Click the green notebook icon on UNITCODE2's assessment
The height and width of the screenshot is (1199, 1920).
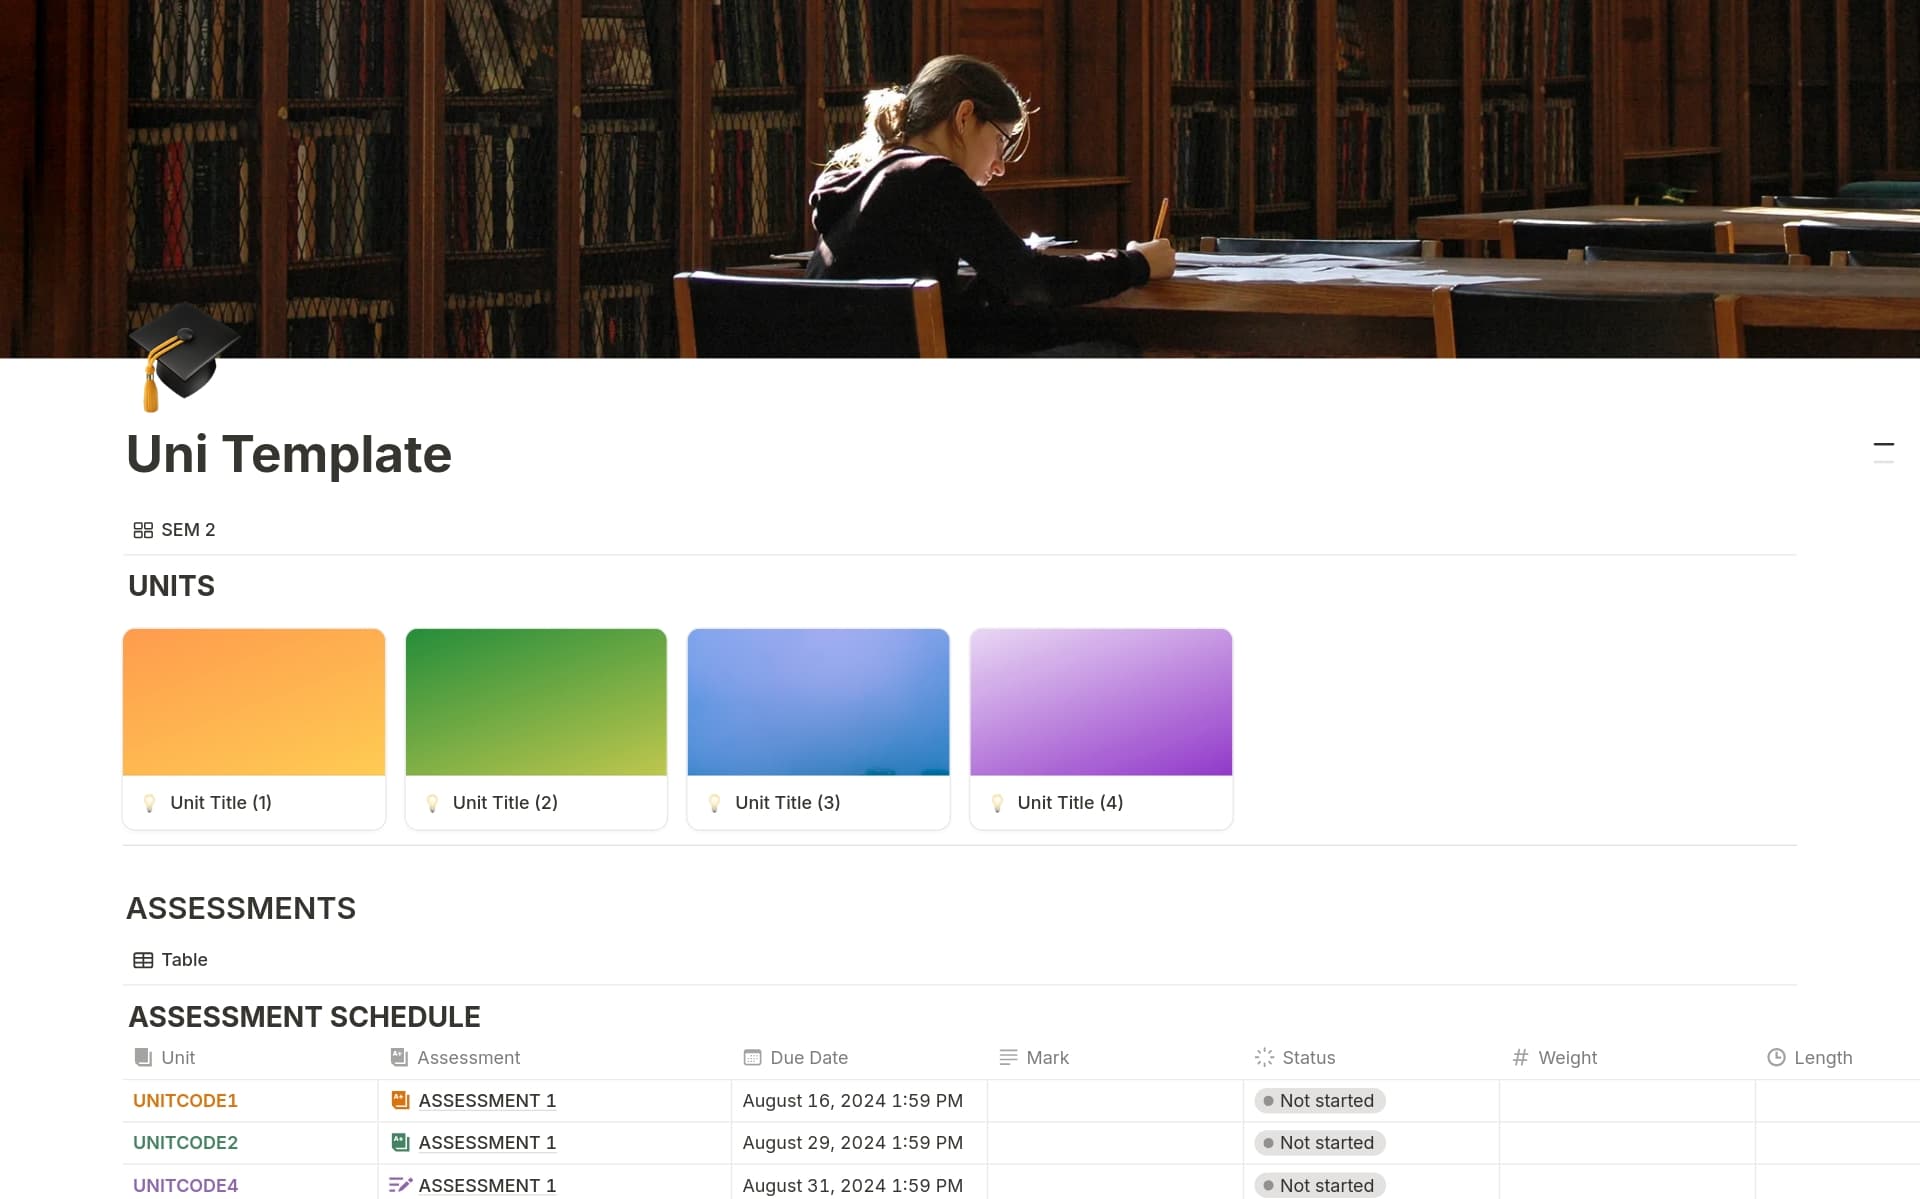coord(400,1142)
